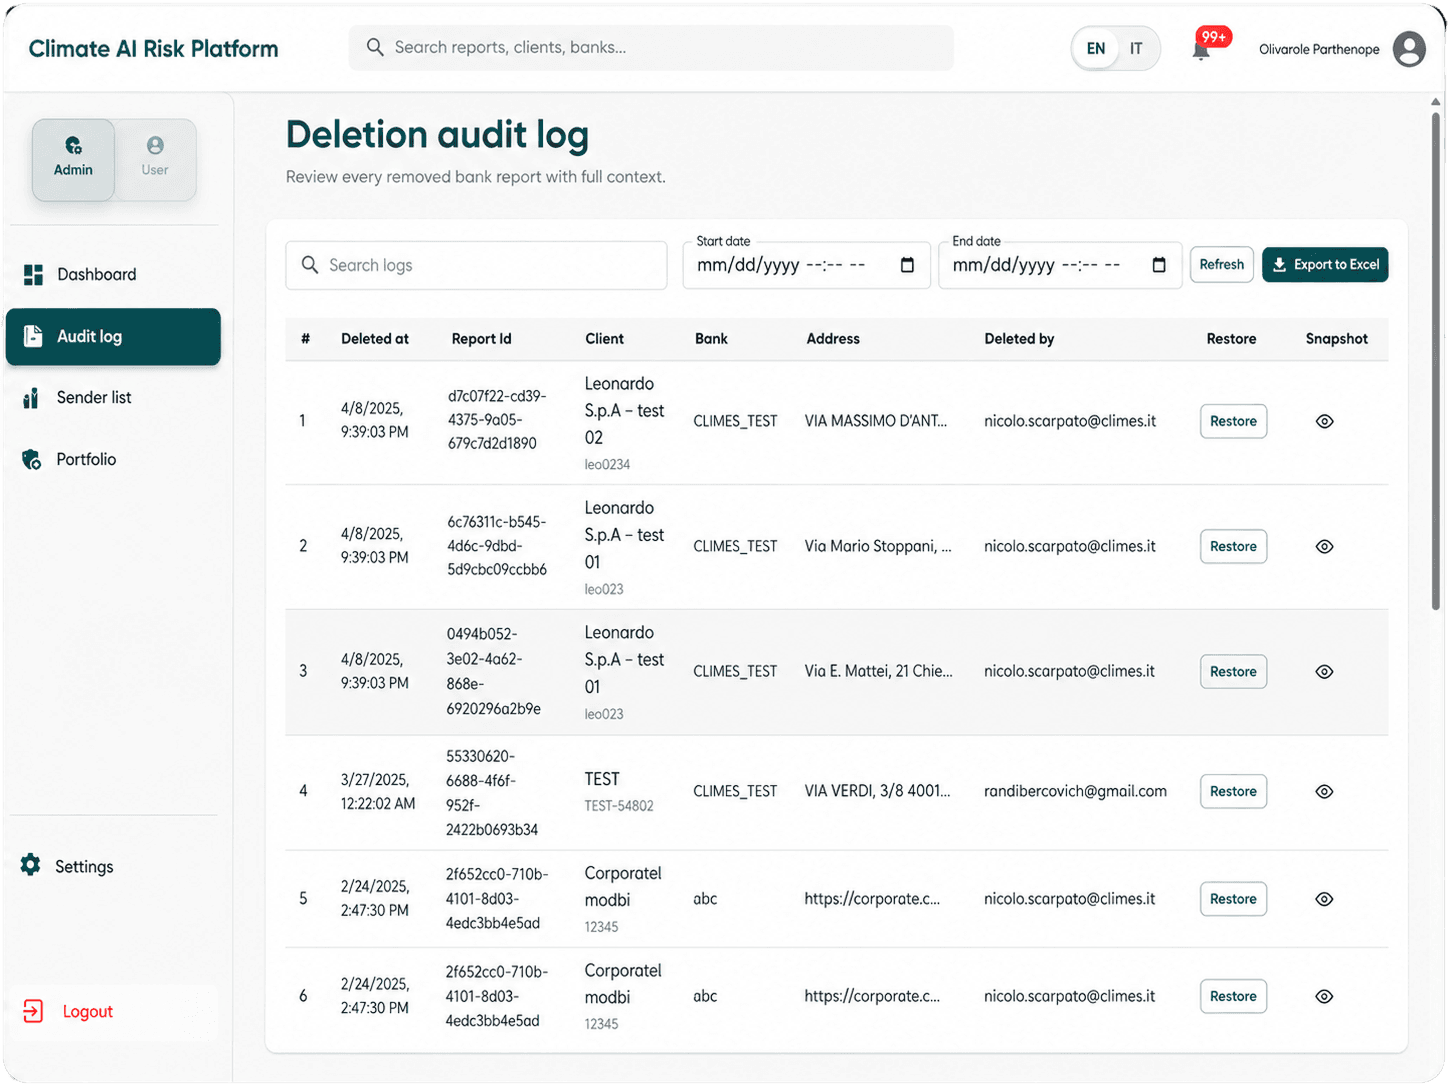View the snapshot eye icon for row 2
Image resolution: width=1448 pixels, height=1086 pixels.
(1324, 547)
